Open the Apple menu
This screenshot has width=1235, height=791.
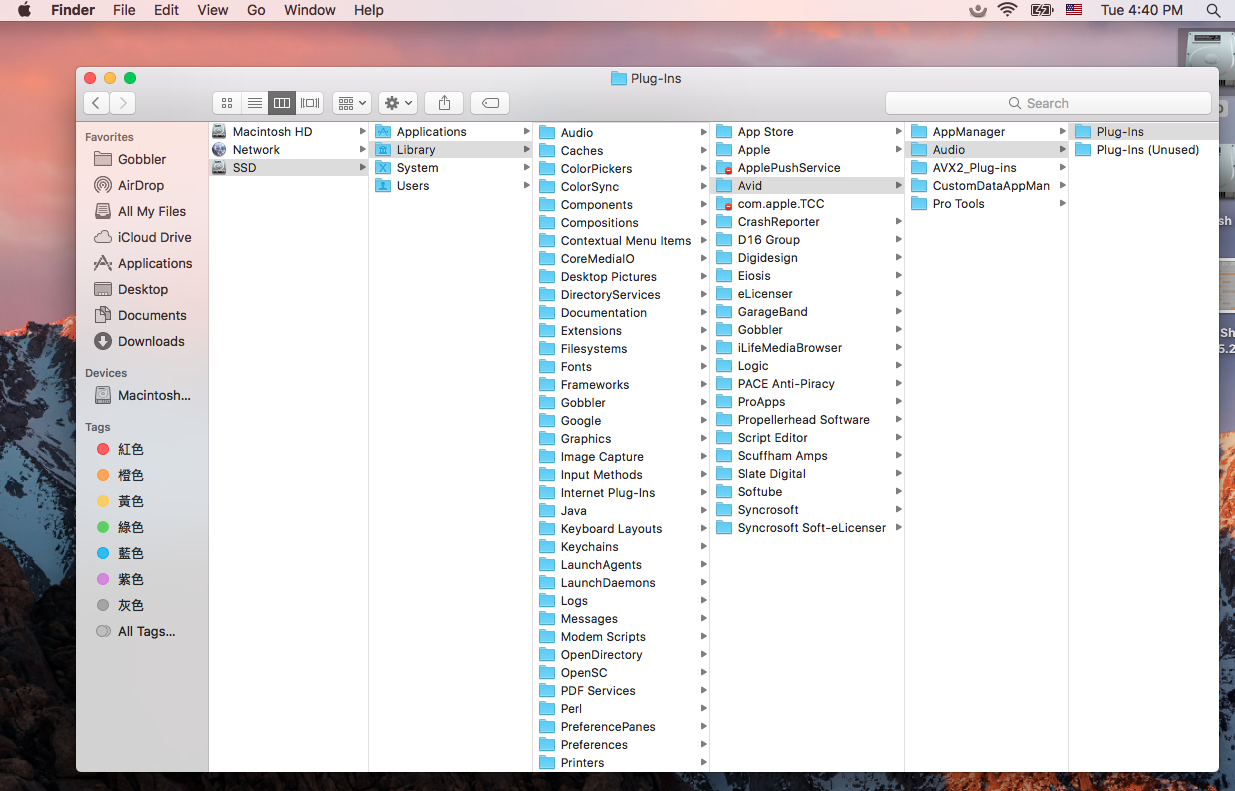[x=25, y=10]
